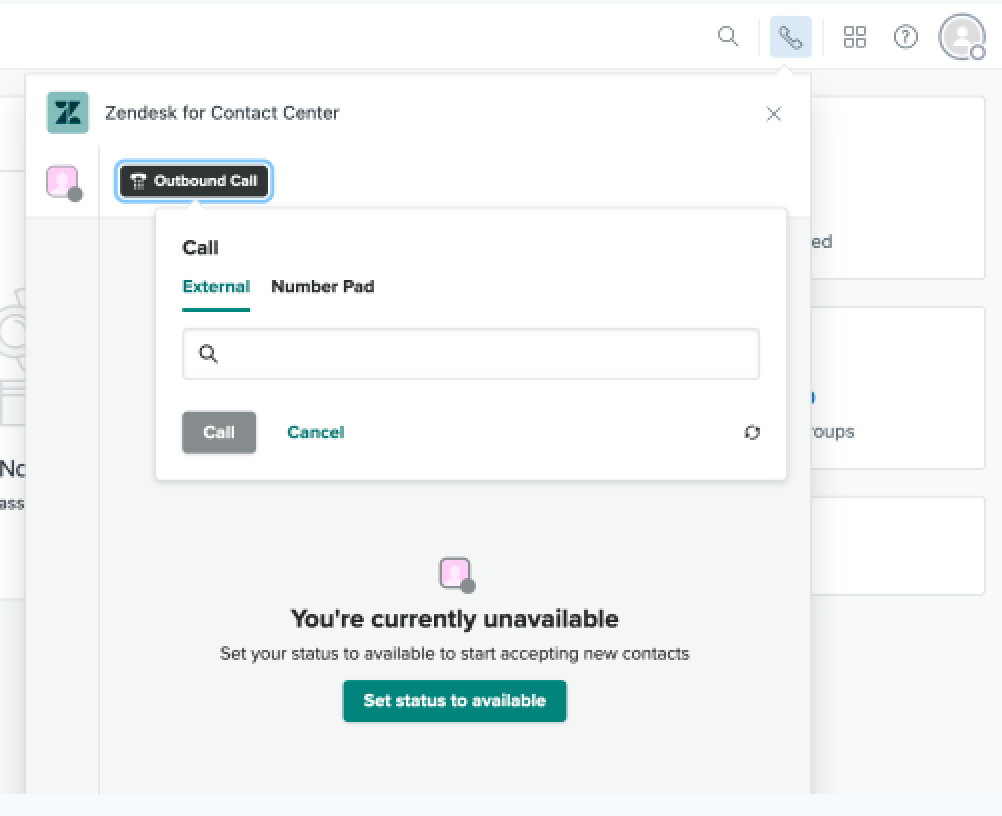1002x816 pixels.
Task: Click the phone glyph on the Outbound Call button
Action: coord(139,182)
